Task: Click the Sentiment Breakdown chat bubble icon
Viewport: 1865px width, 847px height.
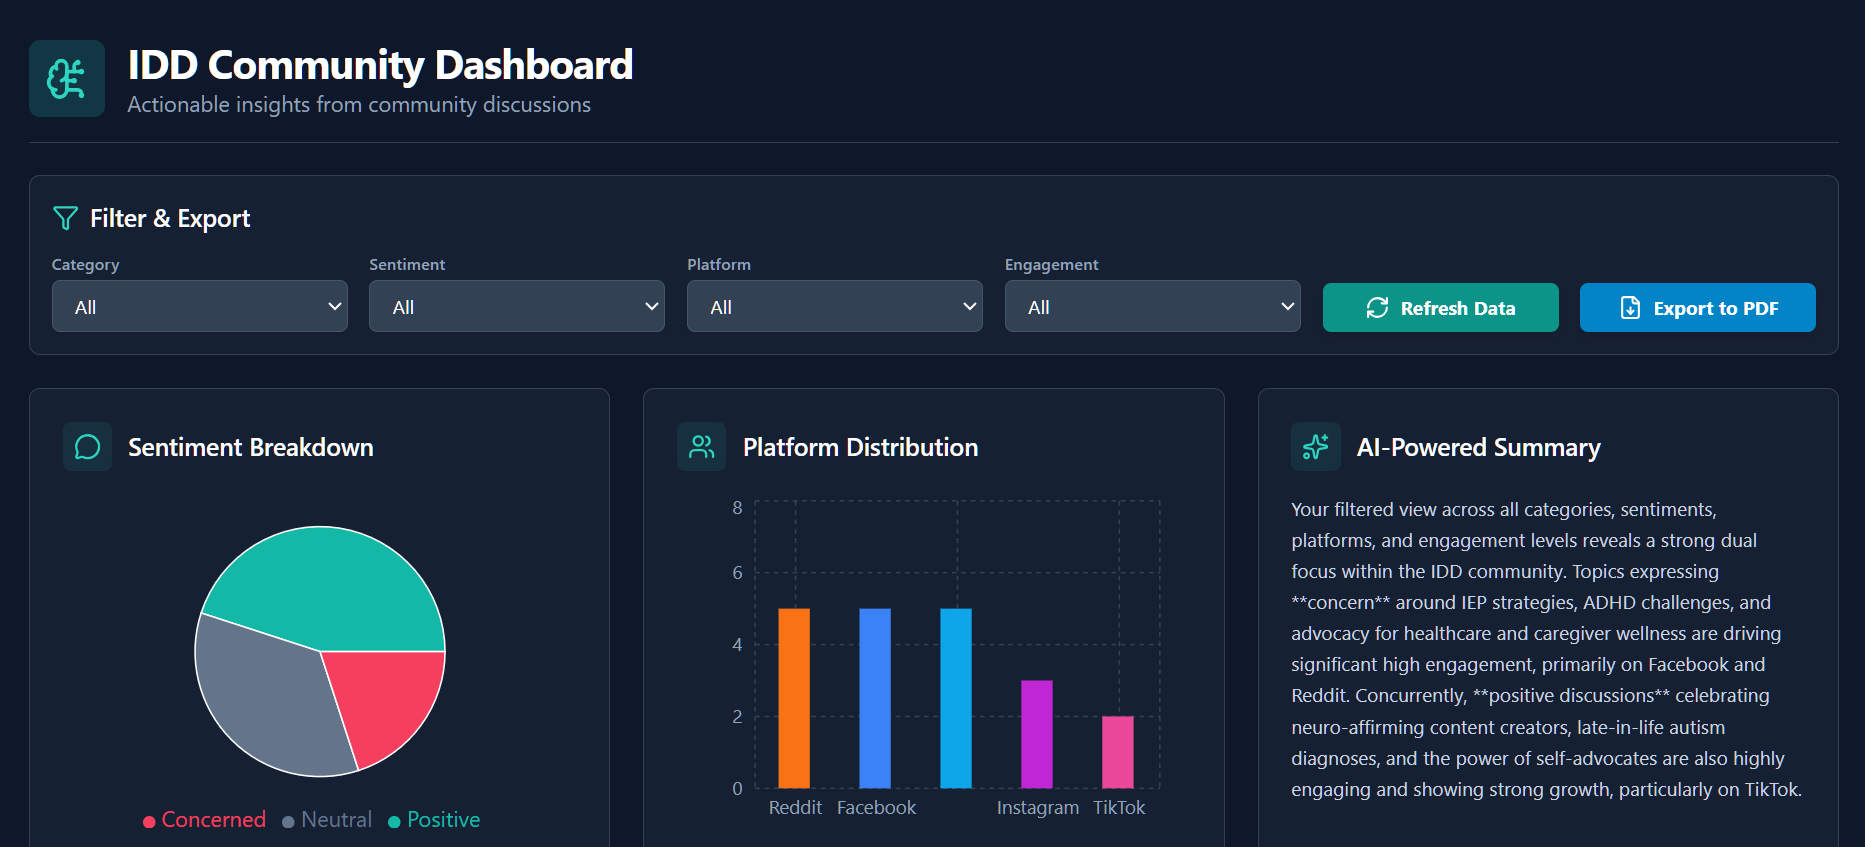Action: (88, 447)
